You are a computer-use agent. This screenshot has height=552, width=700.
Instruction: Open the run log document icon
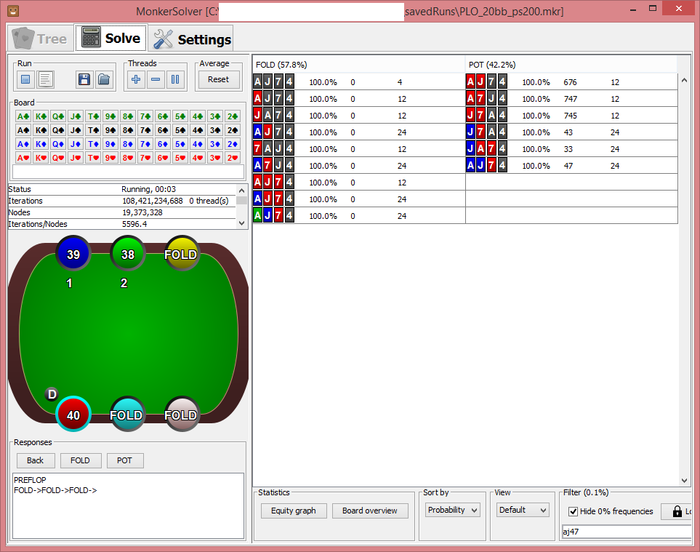click(45, 79)
